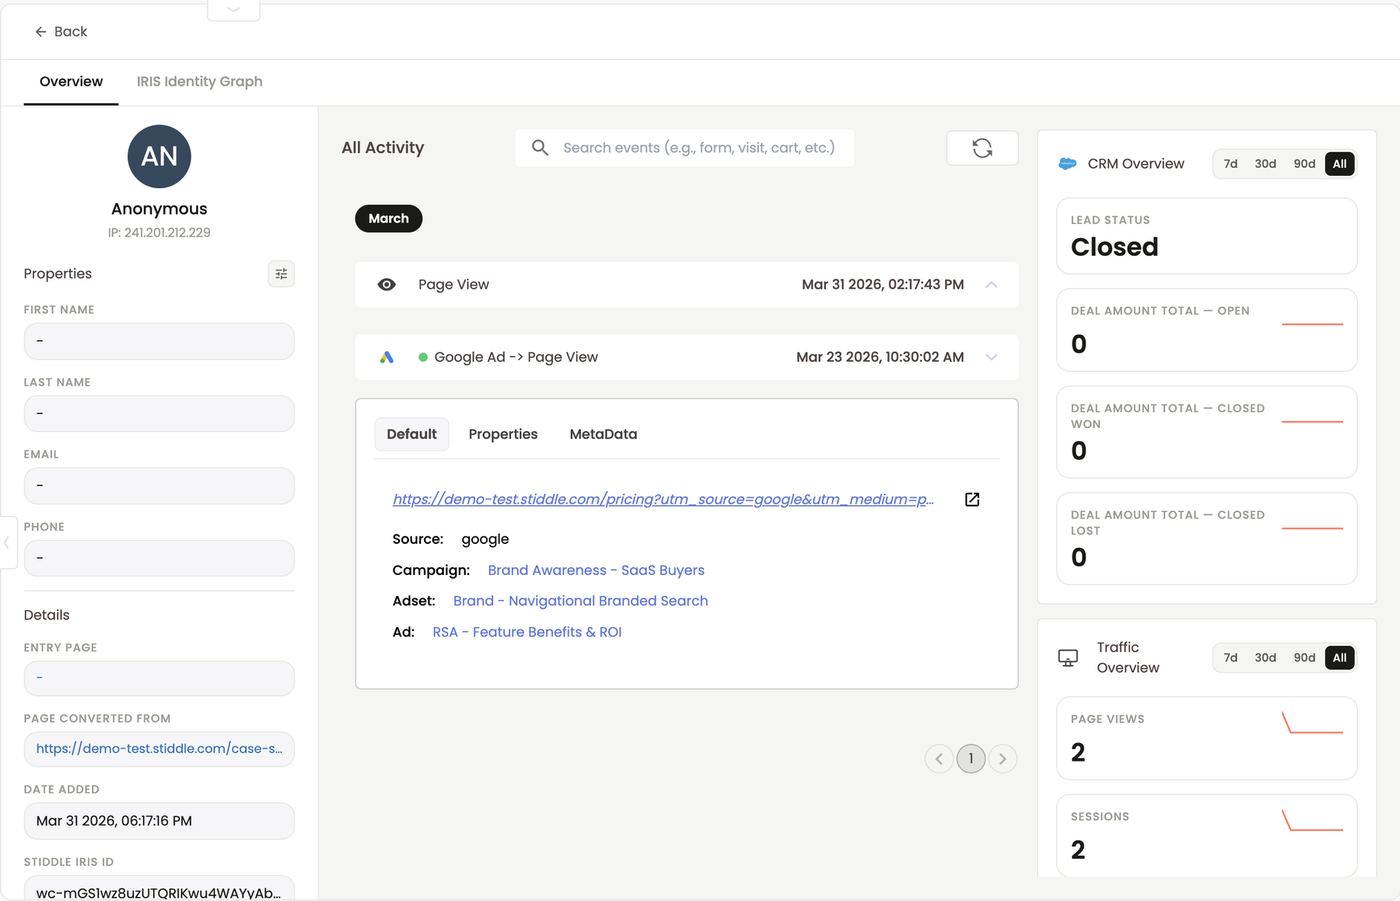Toggle the Page View row chevron
The width and height of the screenshot is (1400, 901).
click(x=991, y=285)
